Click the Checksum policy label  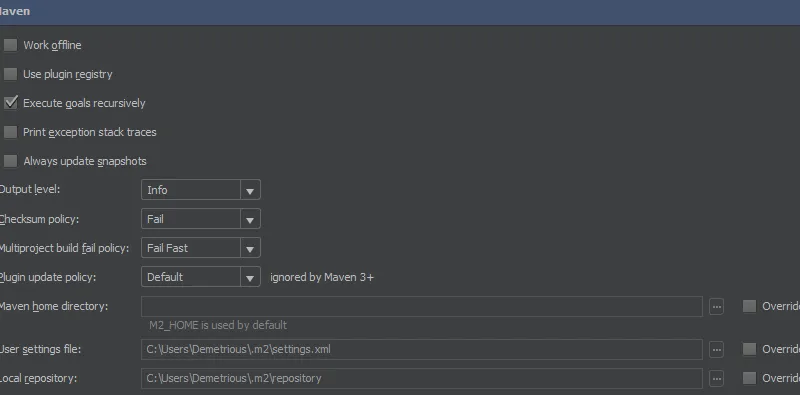click(39, 219)
